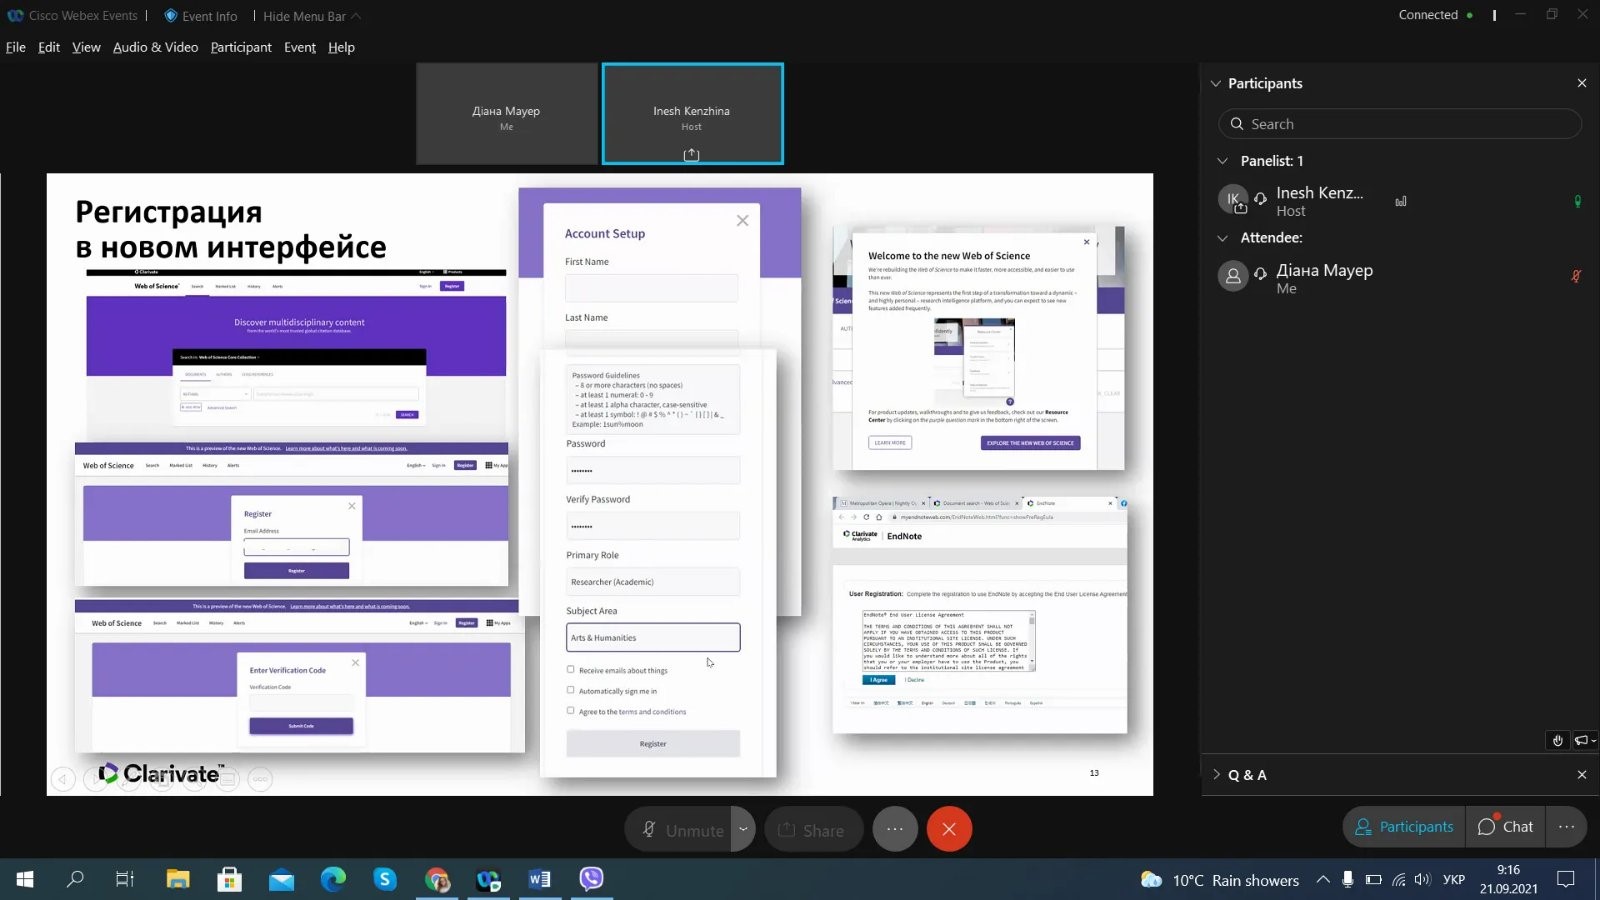The image size is (1600, 900).
Task: Open Mail app from taskbar
Action: (x=282, y=879)
